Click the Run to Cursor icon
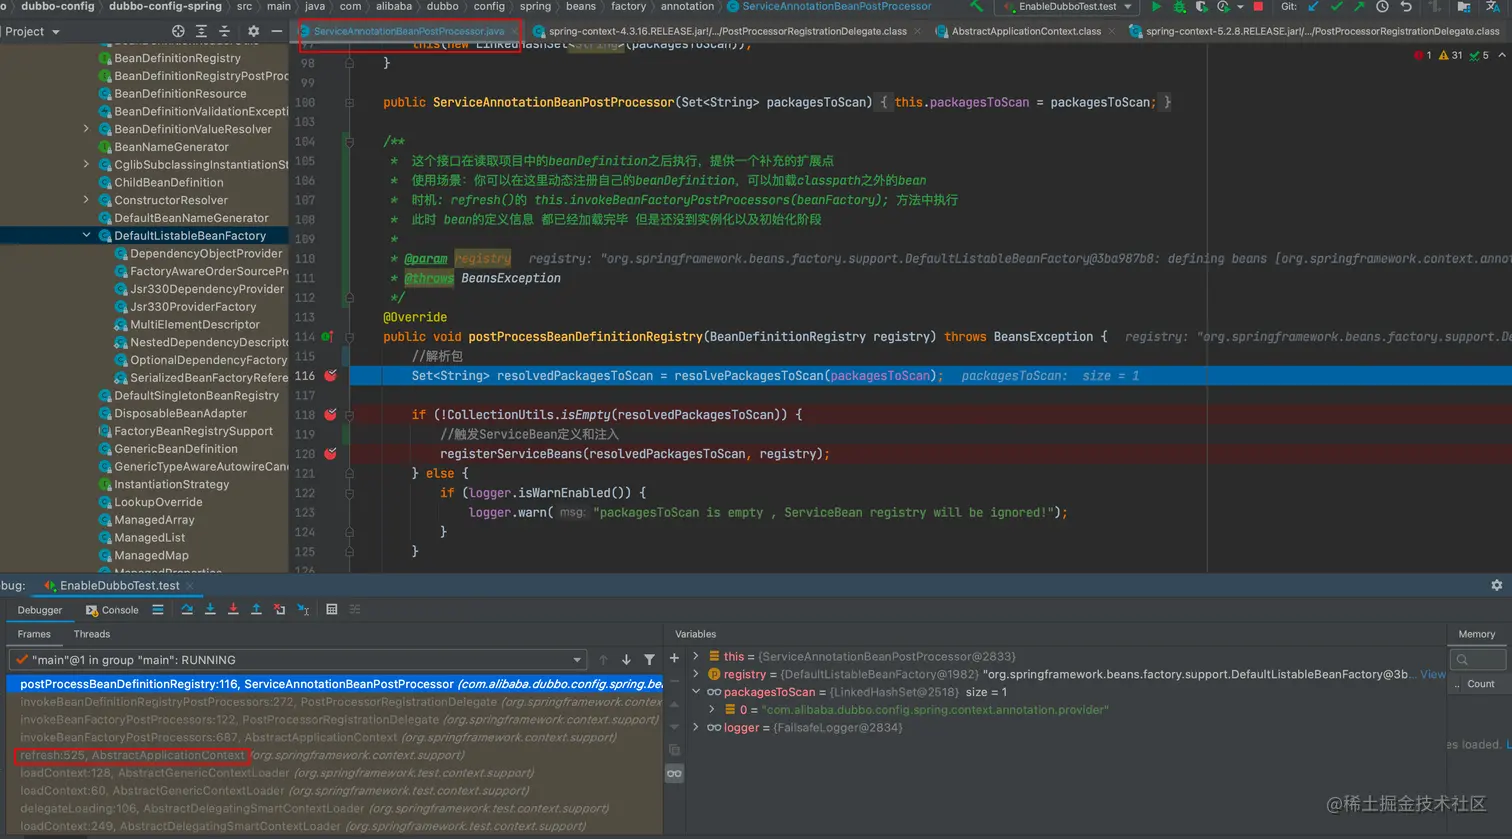 (303, 609)
